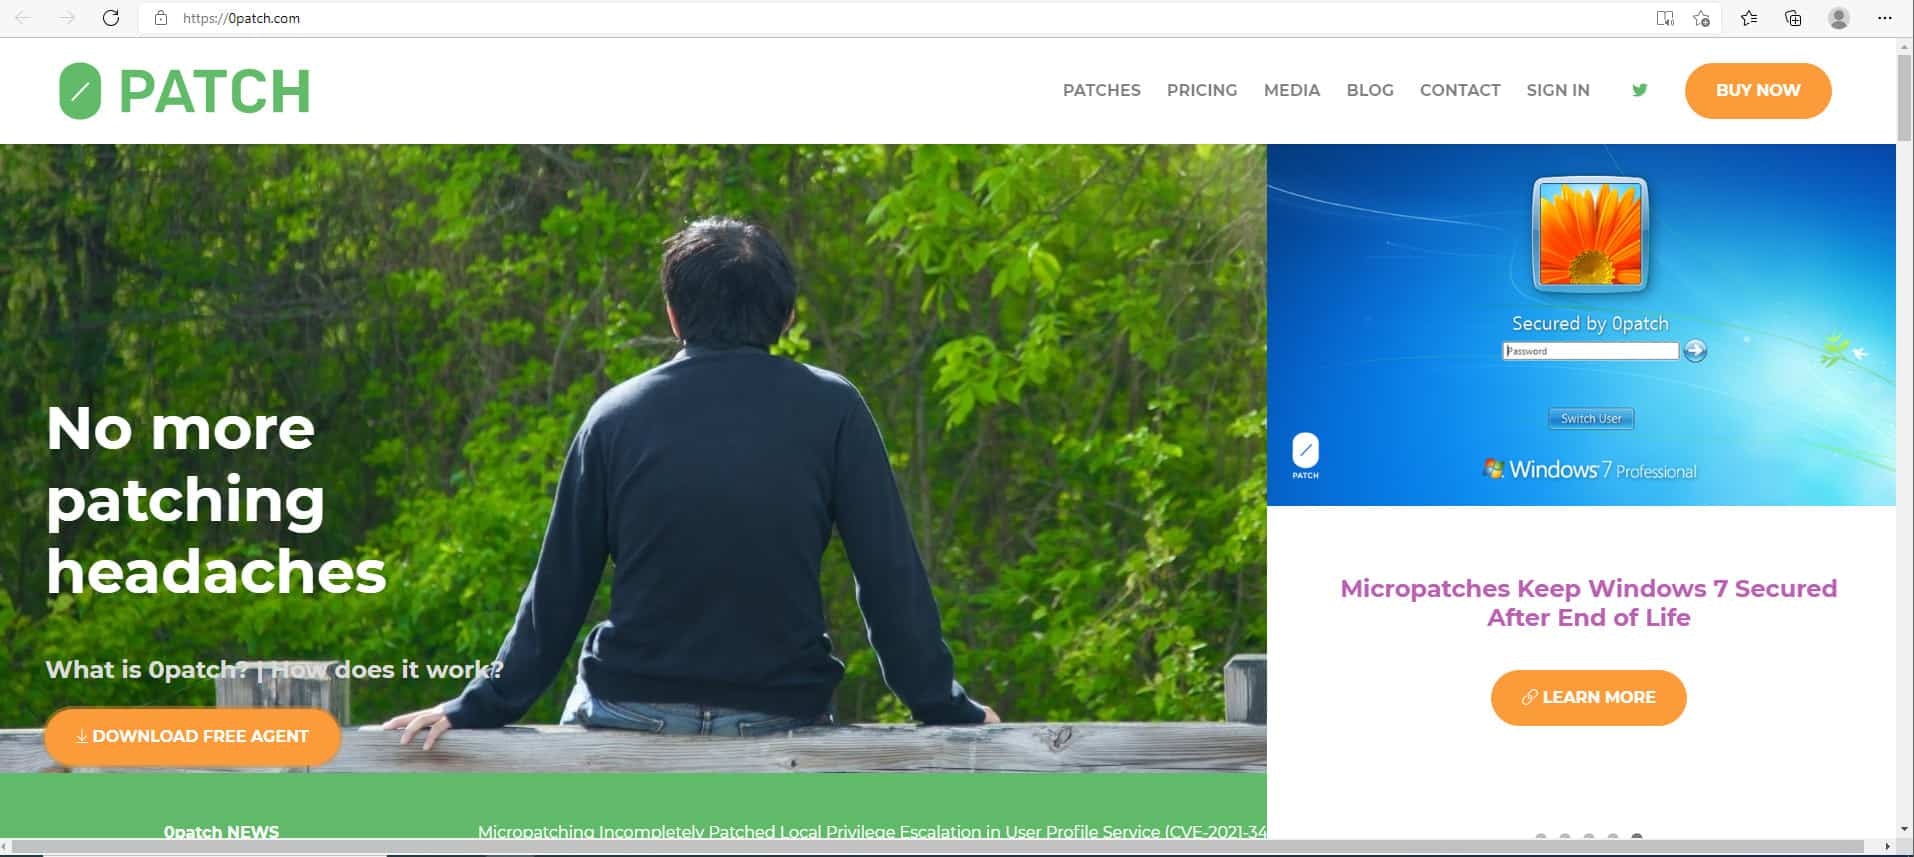This screenshot has height=857, width=1914.
Task: Click the vertical scrollbar up arrow
Action: pos(1904,47)
